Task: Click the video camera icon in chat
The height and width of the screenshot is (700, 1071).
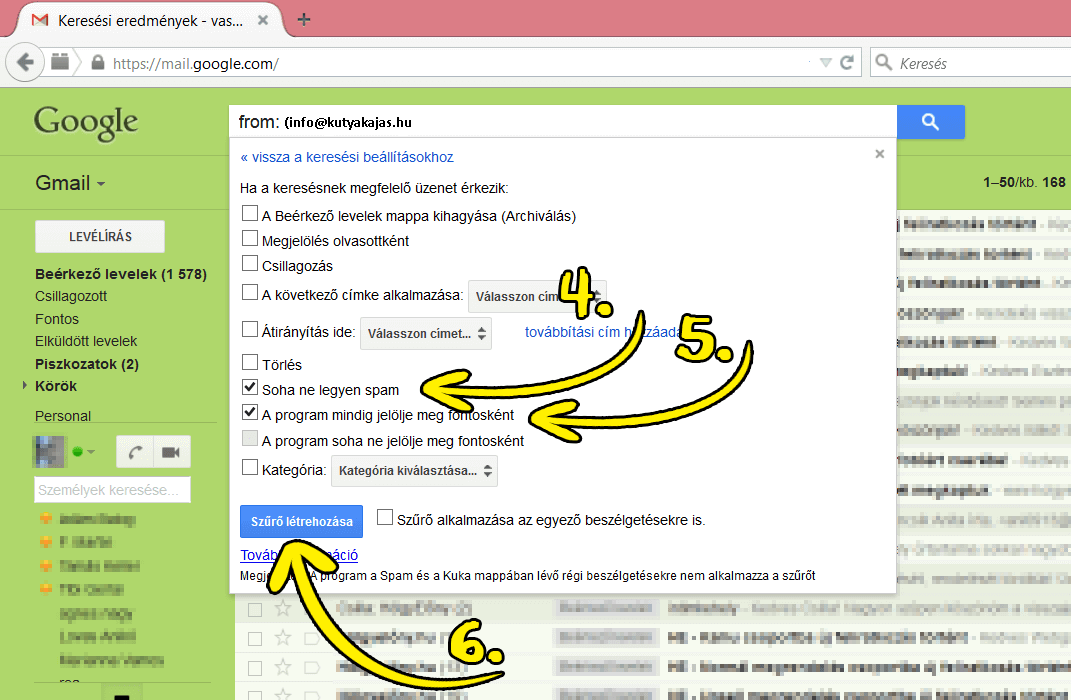Action: 170,452
